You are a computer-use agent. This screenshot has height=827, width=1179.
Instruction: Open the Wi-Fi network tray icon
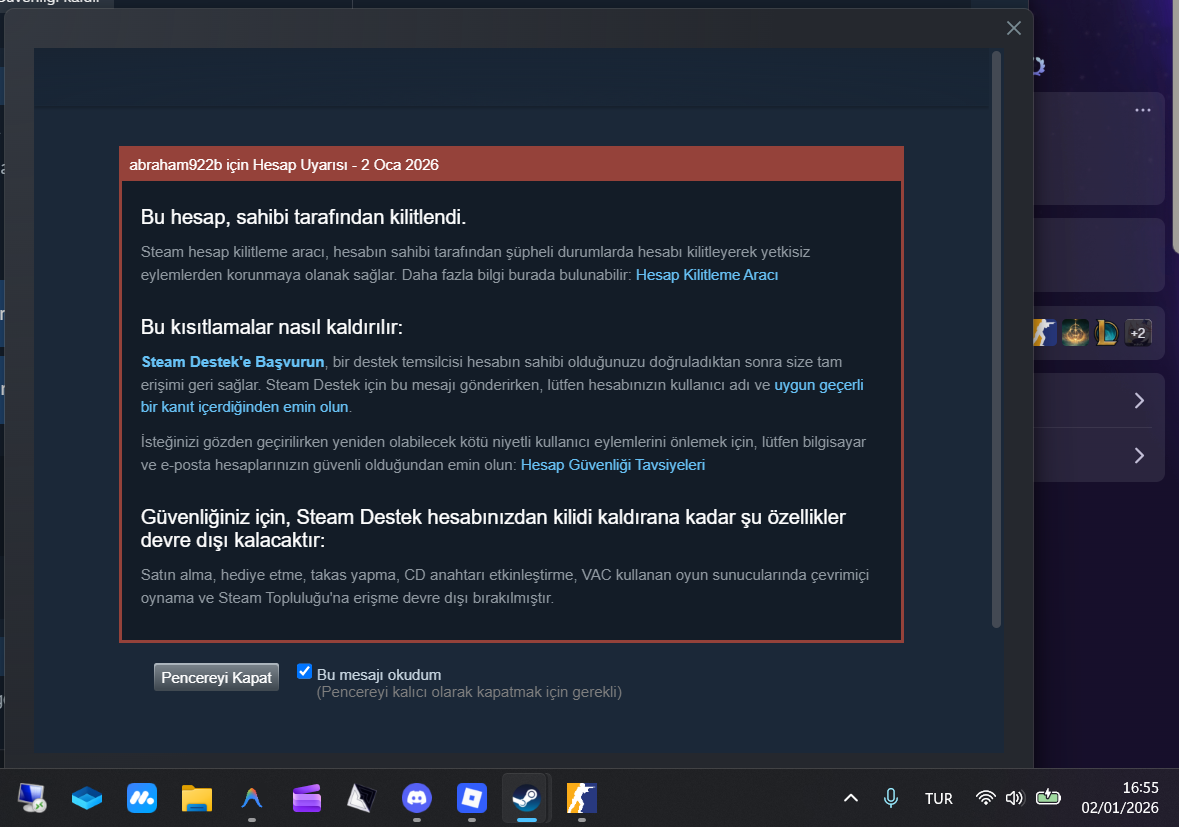985,798
